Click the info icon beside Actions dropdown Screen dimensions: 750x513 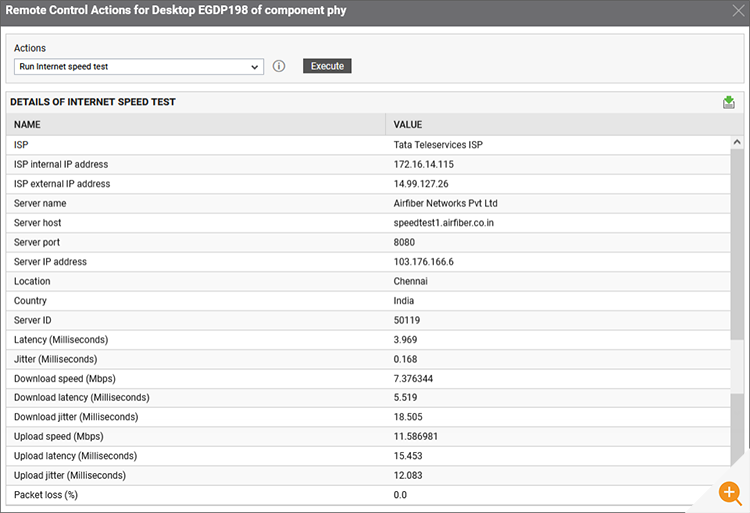pyautogui.click(x=279, y=66)
